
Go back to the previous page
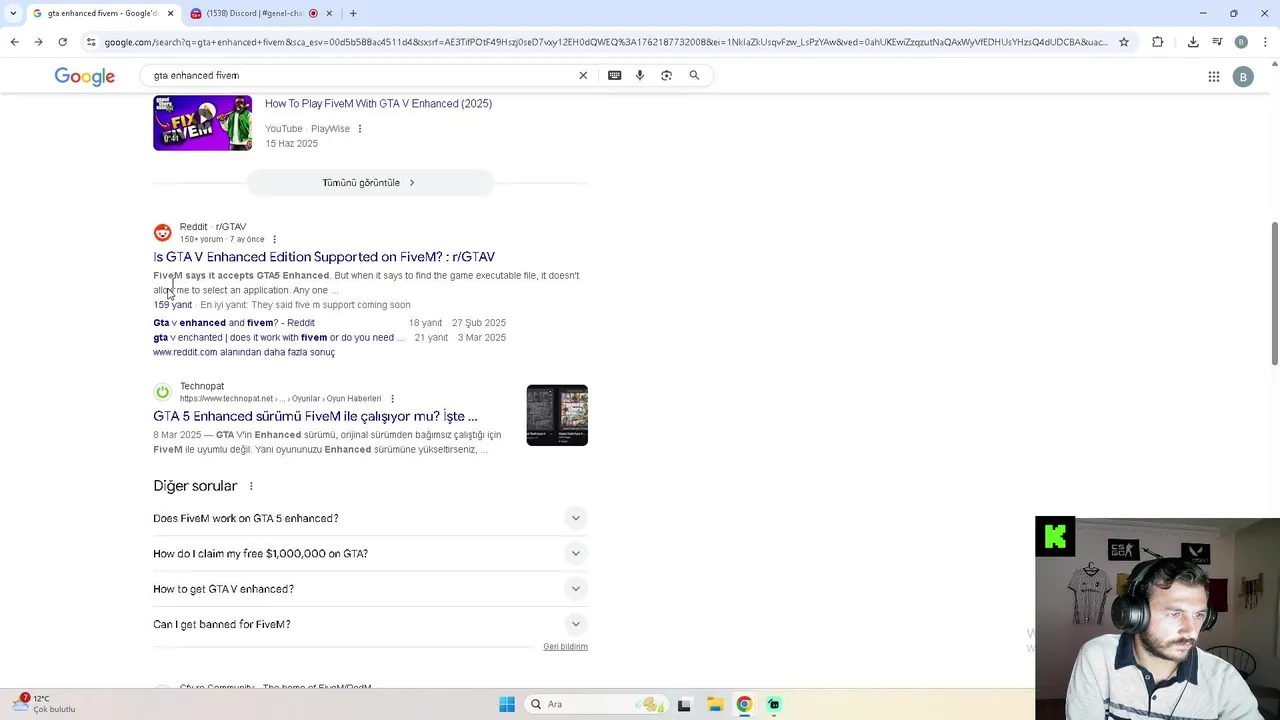[x=14, y=42]
